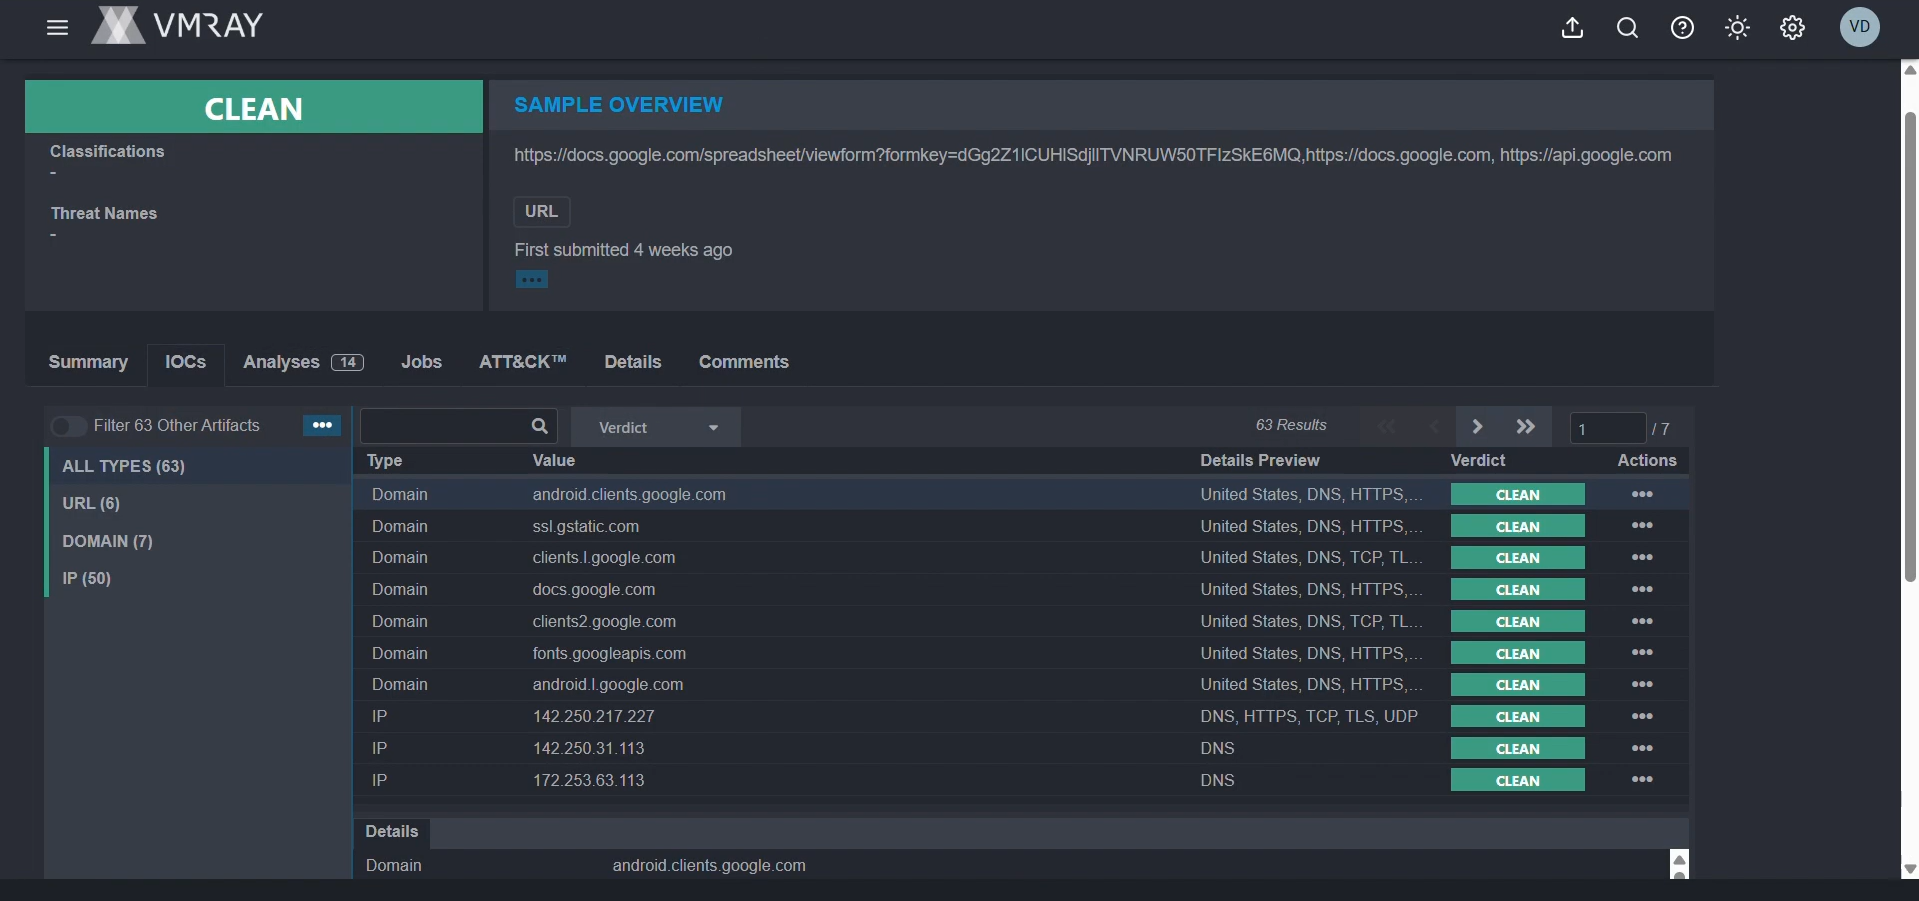Open actions menu for IP 142.250.31.113
Viewport: 1919px width, 901px height.
pos(1642,749)
